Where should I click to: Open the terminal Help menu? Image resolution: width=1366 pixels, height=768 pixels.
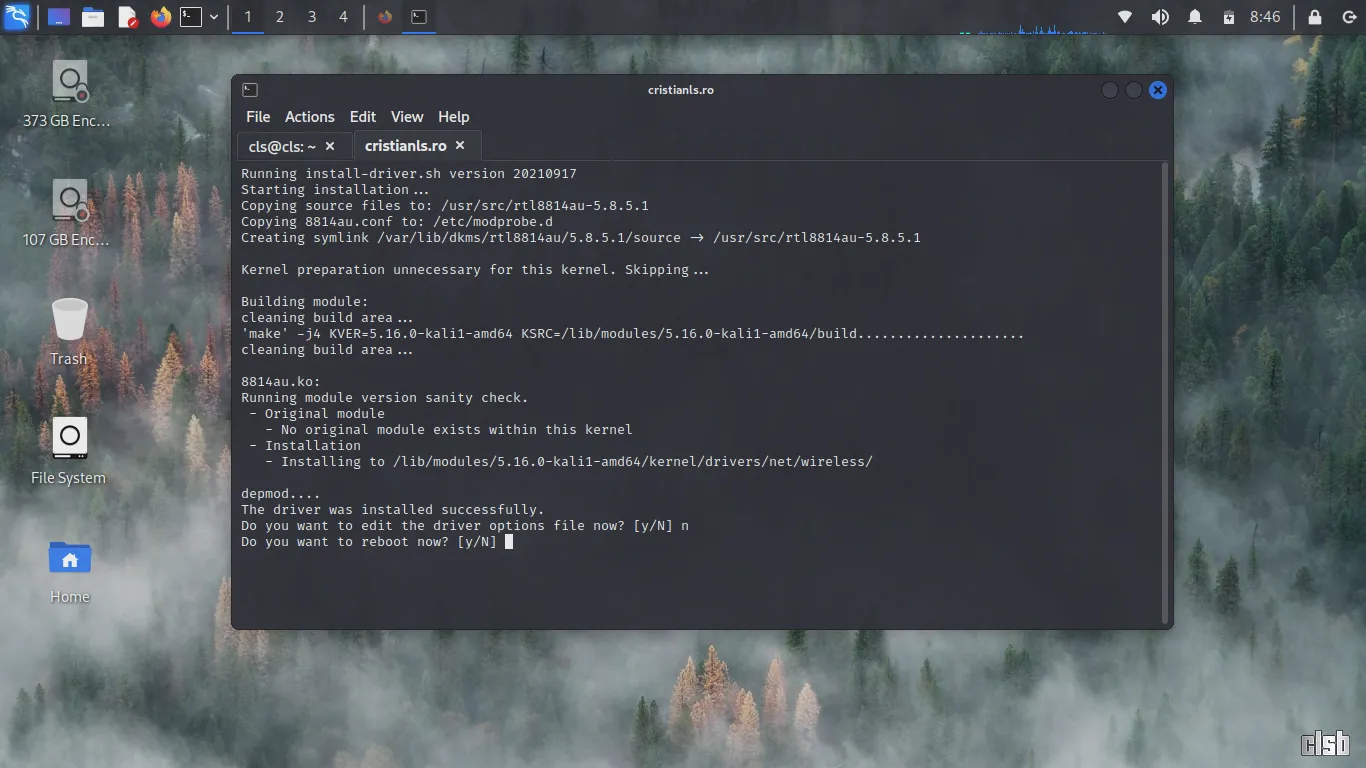[453, 117]
